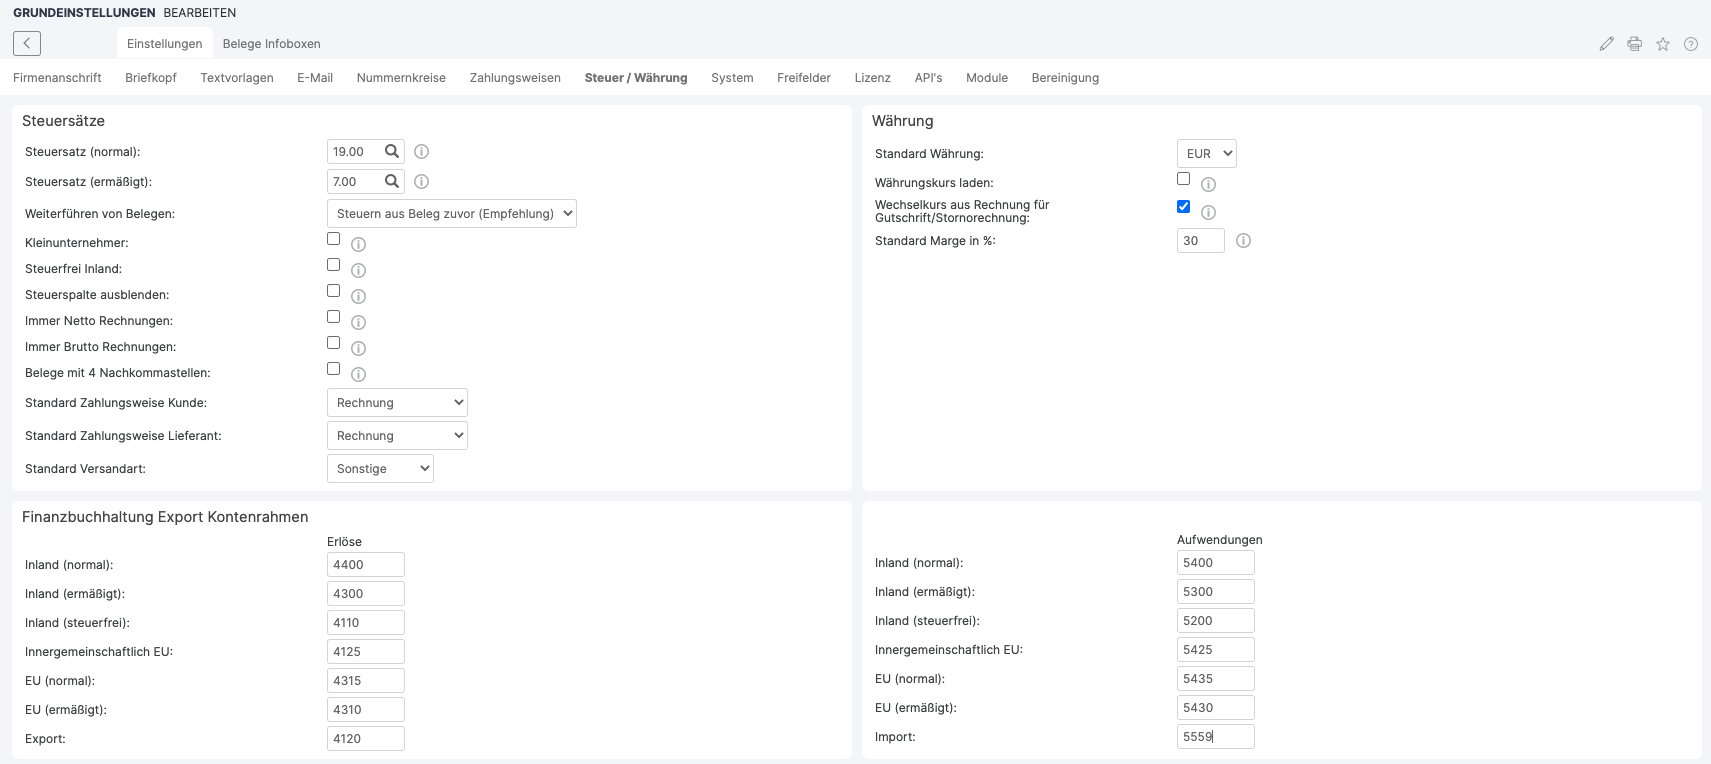Viewport: 1711px width, 764px height.
Task: Click the Export Erlöse input field
Action: tap(365, 739)
